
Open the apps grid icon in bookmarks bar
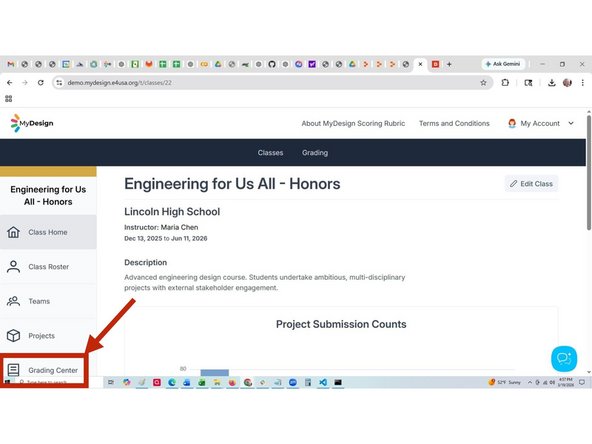[x=9, y=99]
